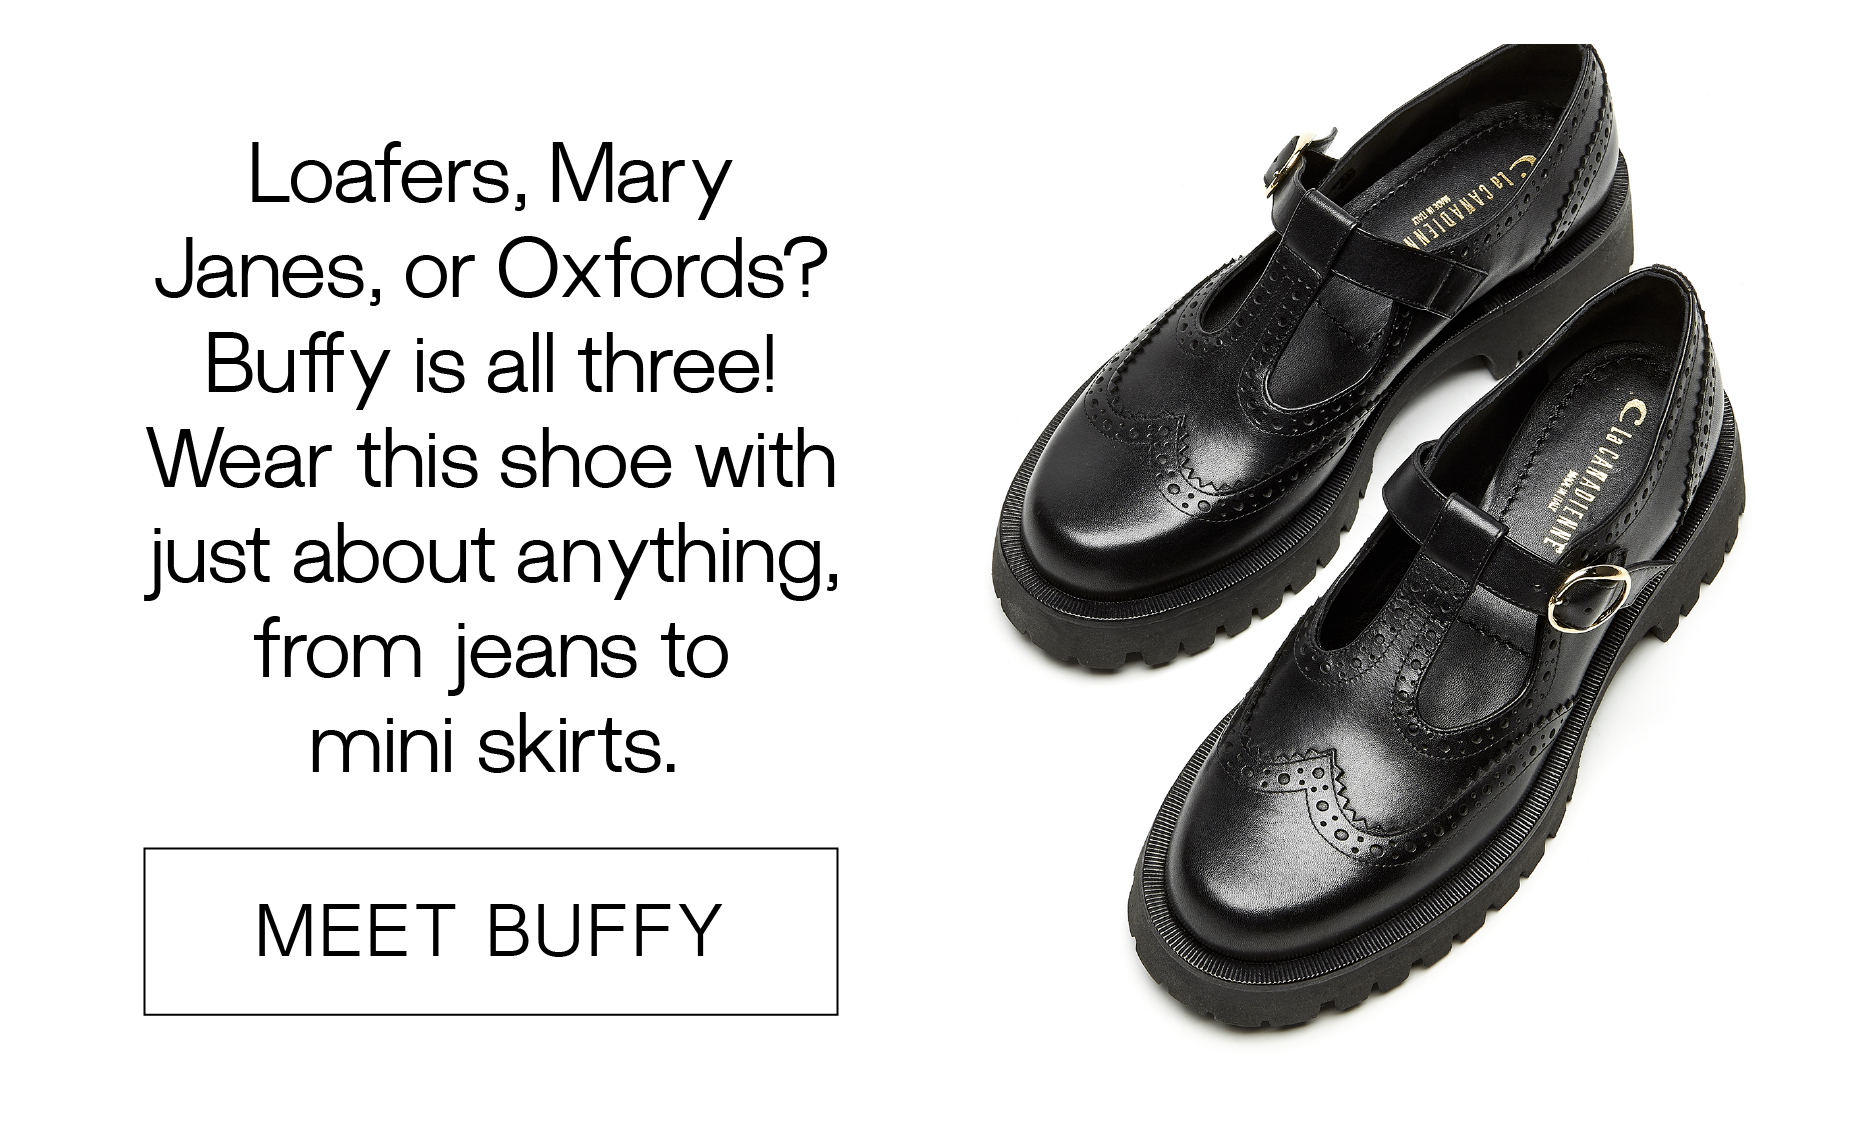Click the MEET BUFFY button
The height and width of the screenshot is (1133, 1875).
tap(490, 931)
